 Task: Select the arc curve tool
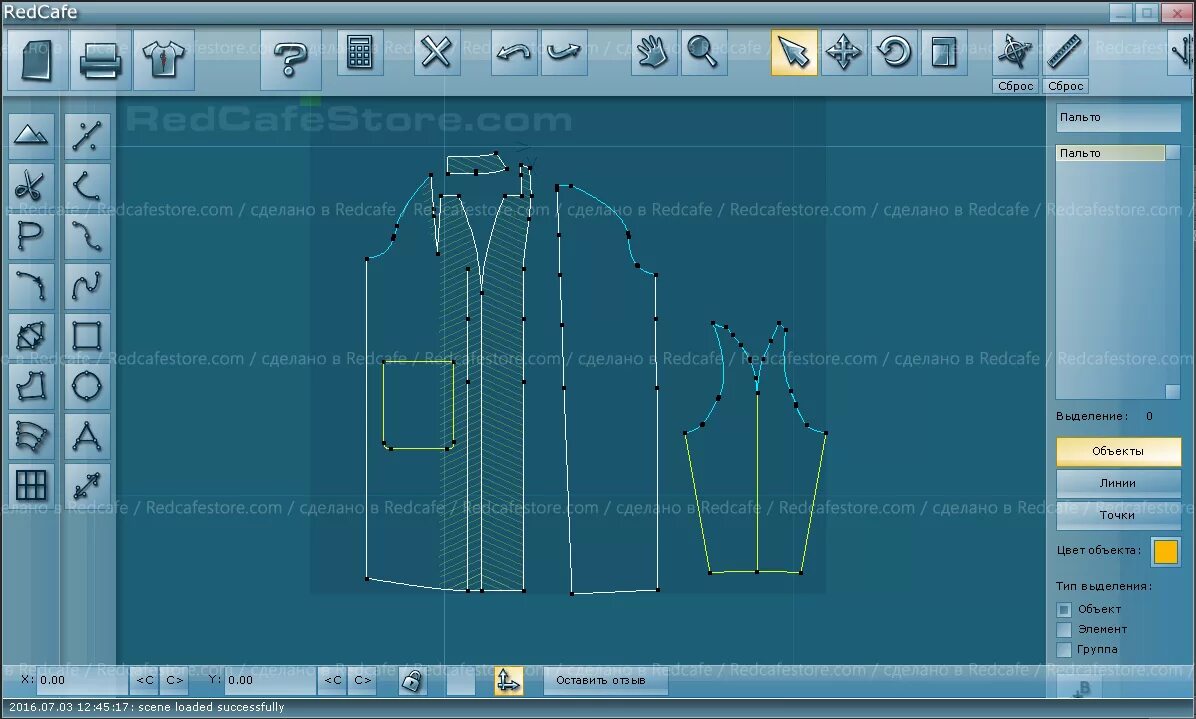[x=87, y=186]
